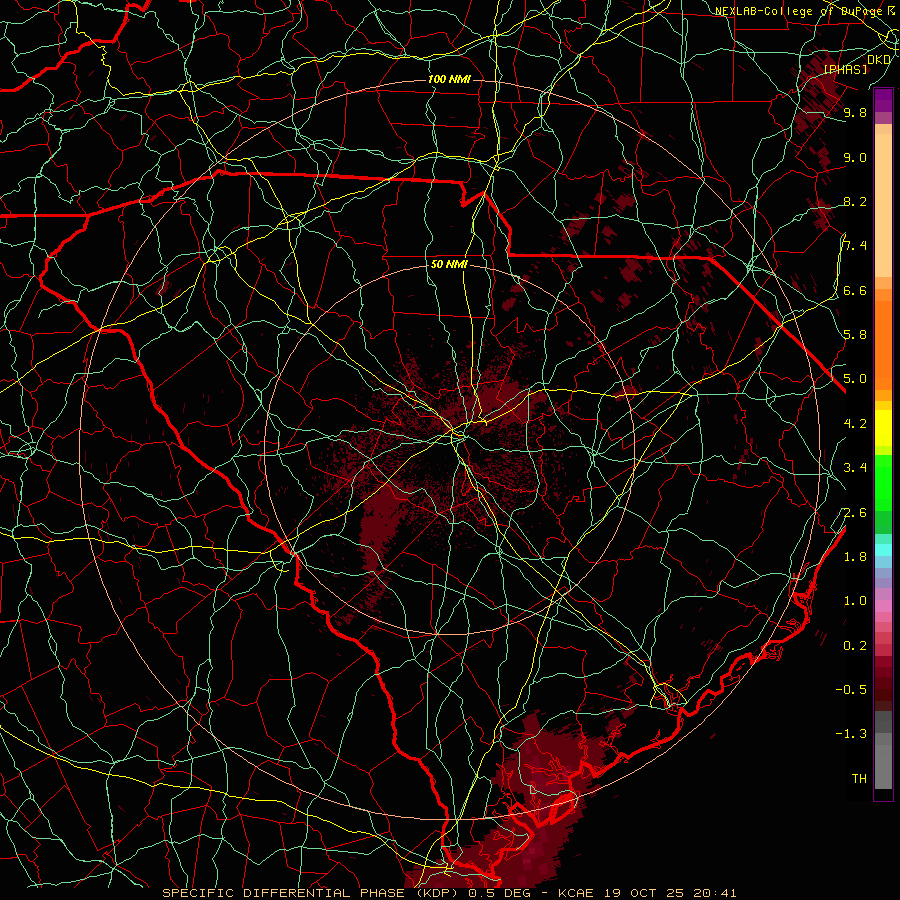Click the 0.2 value on the color scale
Screen dimensions: 900x900
[x=855, y=646]
